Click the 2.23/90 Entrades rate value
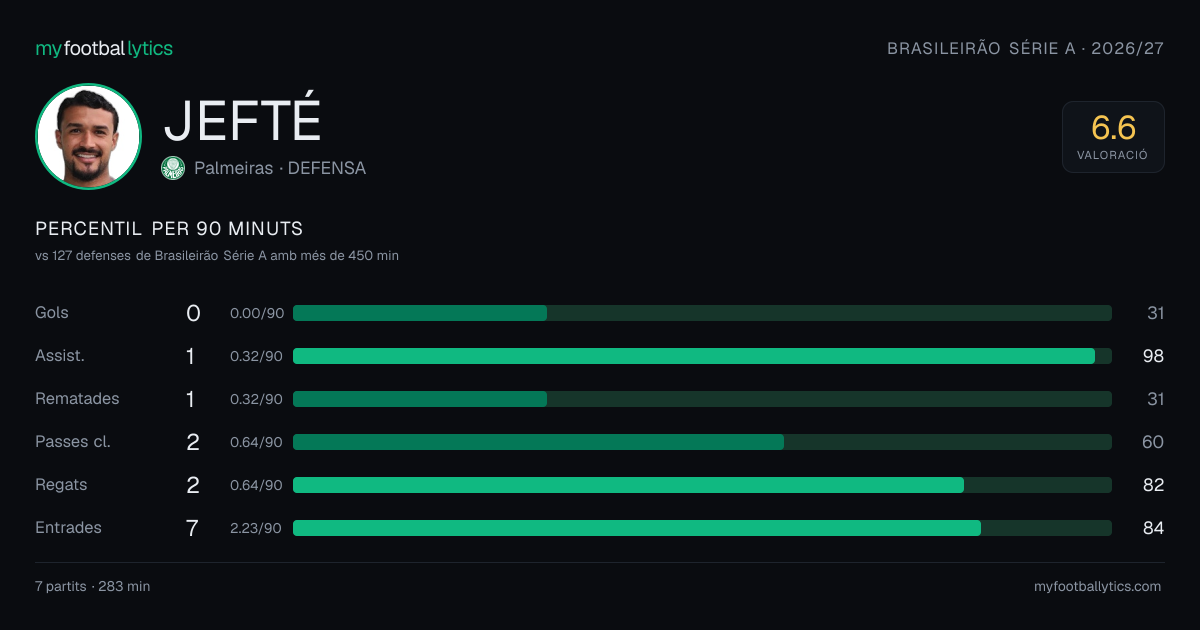Viewport: 1200px width, 630px height. 256,528
